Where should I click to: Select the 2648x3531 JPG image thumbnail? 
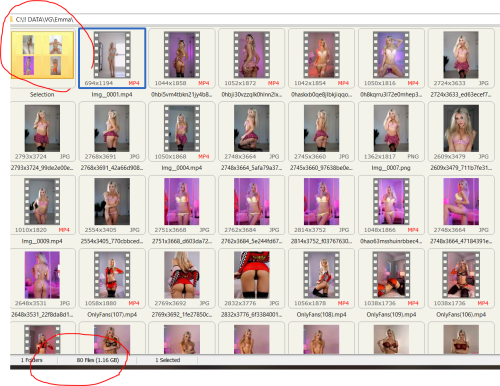[42, 275]
